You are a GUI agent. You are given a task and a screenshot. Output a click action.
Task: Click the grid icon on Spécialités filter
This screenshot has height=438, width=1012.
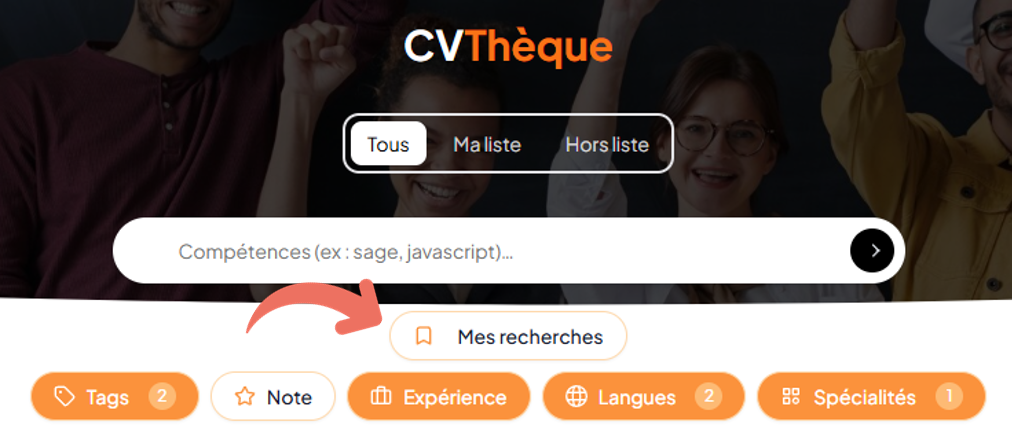[790, 397]
